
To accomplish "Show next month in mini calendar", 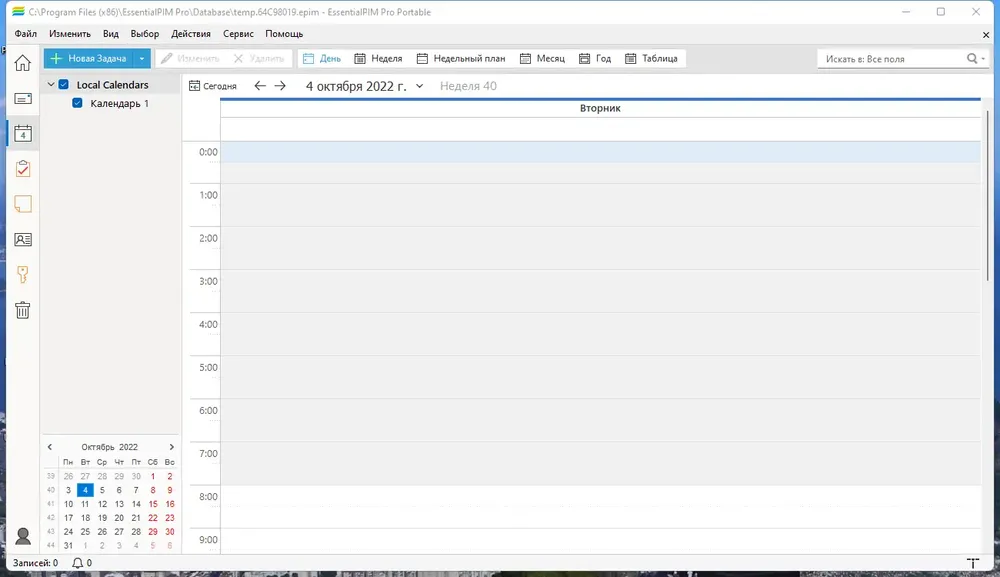I will [171, 447].
